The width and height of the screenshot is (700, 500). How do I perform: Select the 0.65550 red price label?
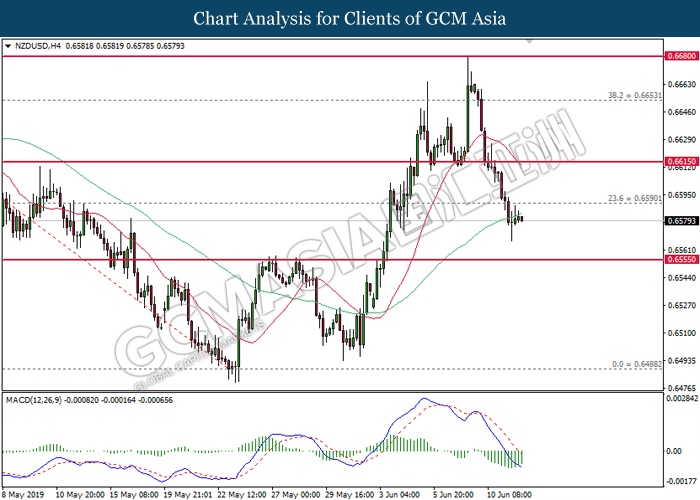[x=682, y=259]
